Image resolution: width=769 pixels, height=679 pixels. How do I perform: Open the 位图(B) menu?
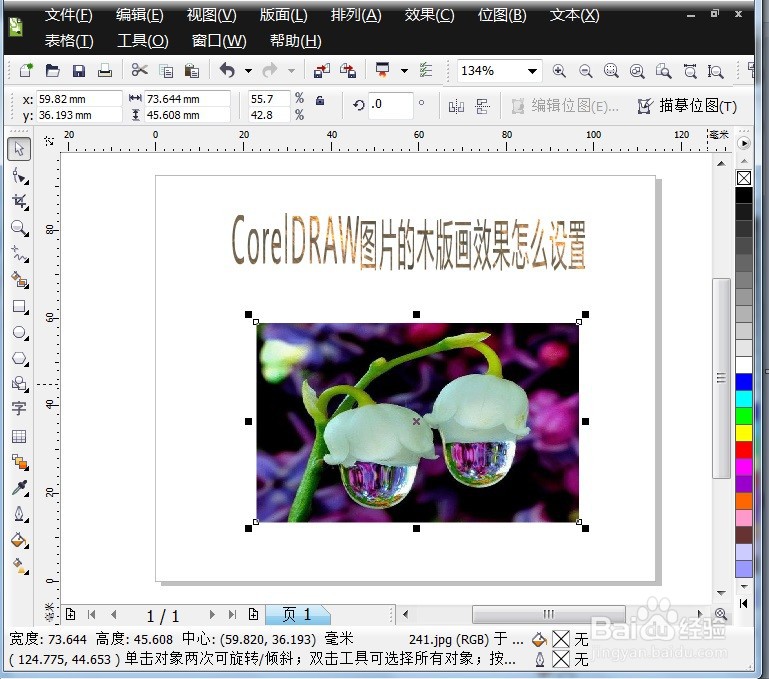click(x=502, y=15)
